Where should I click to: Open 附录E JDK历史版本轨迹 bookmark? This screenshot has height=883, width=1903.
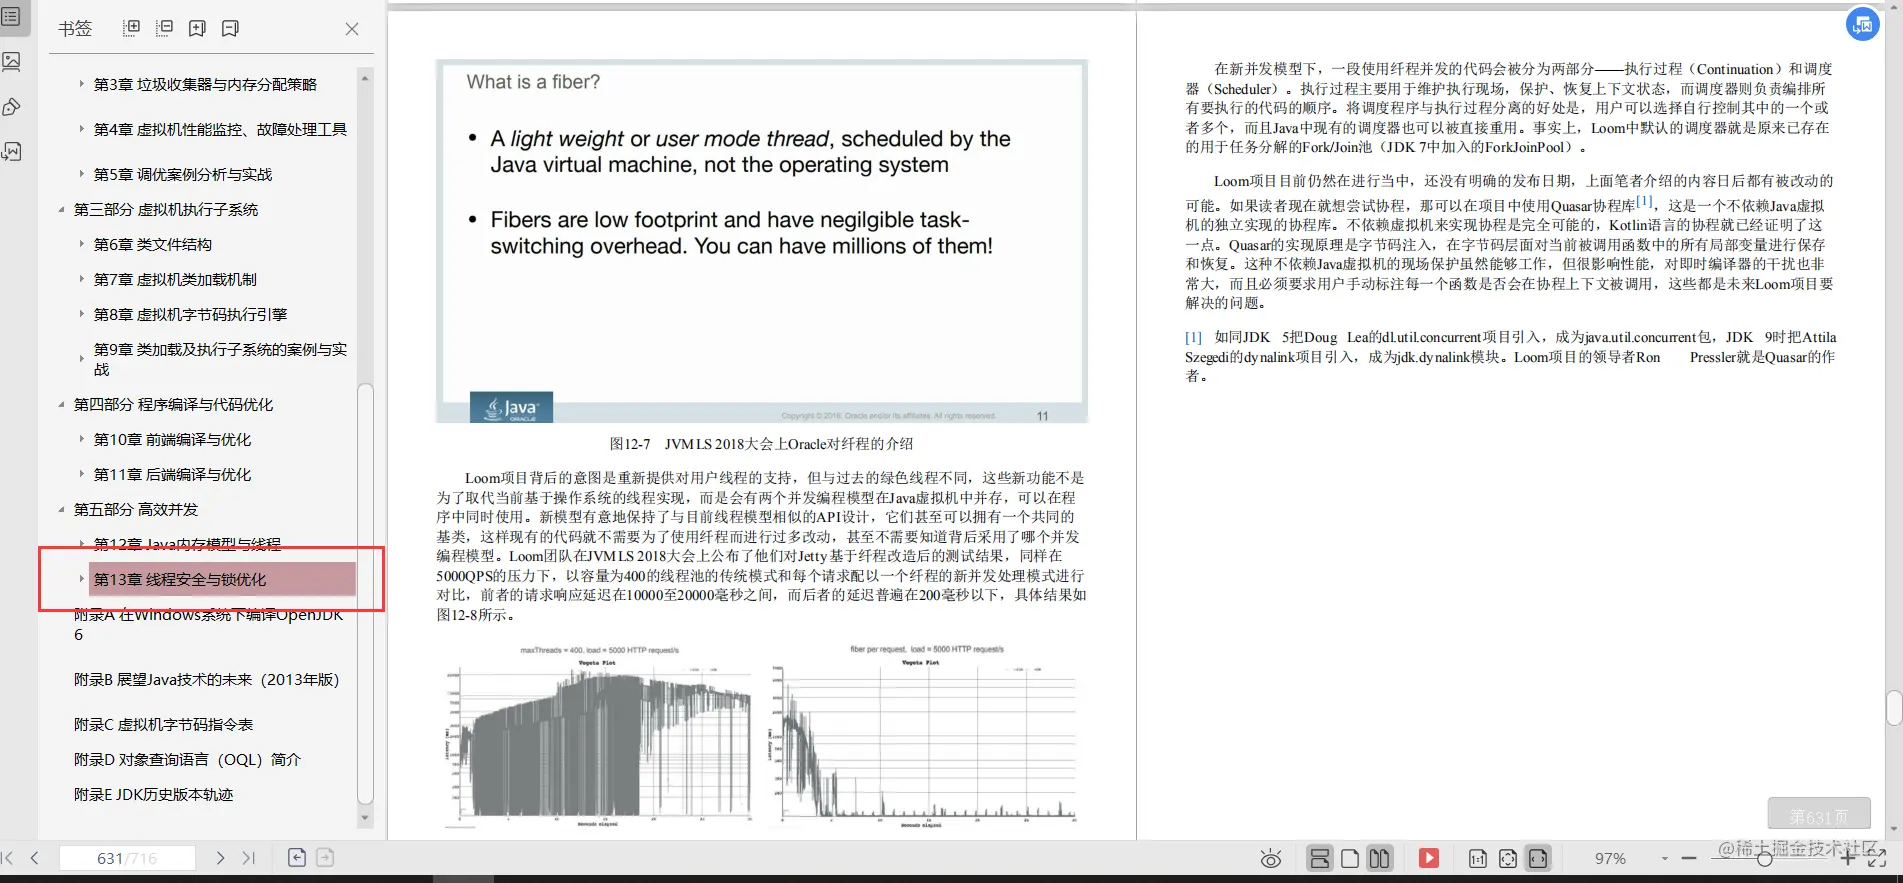(x=153, y=794)
